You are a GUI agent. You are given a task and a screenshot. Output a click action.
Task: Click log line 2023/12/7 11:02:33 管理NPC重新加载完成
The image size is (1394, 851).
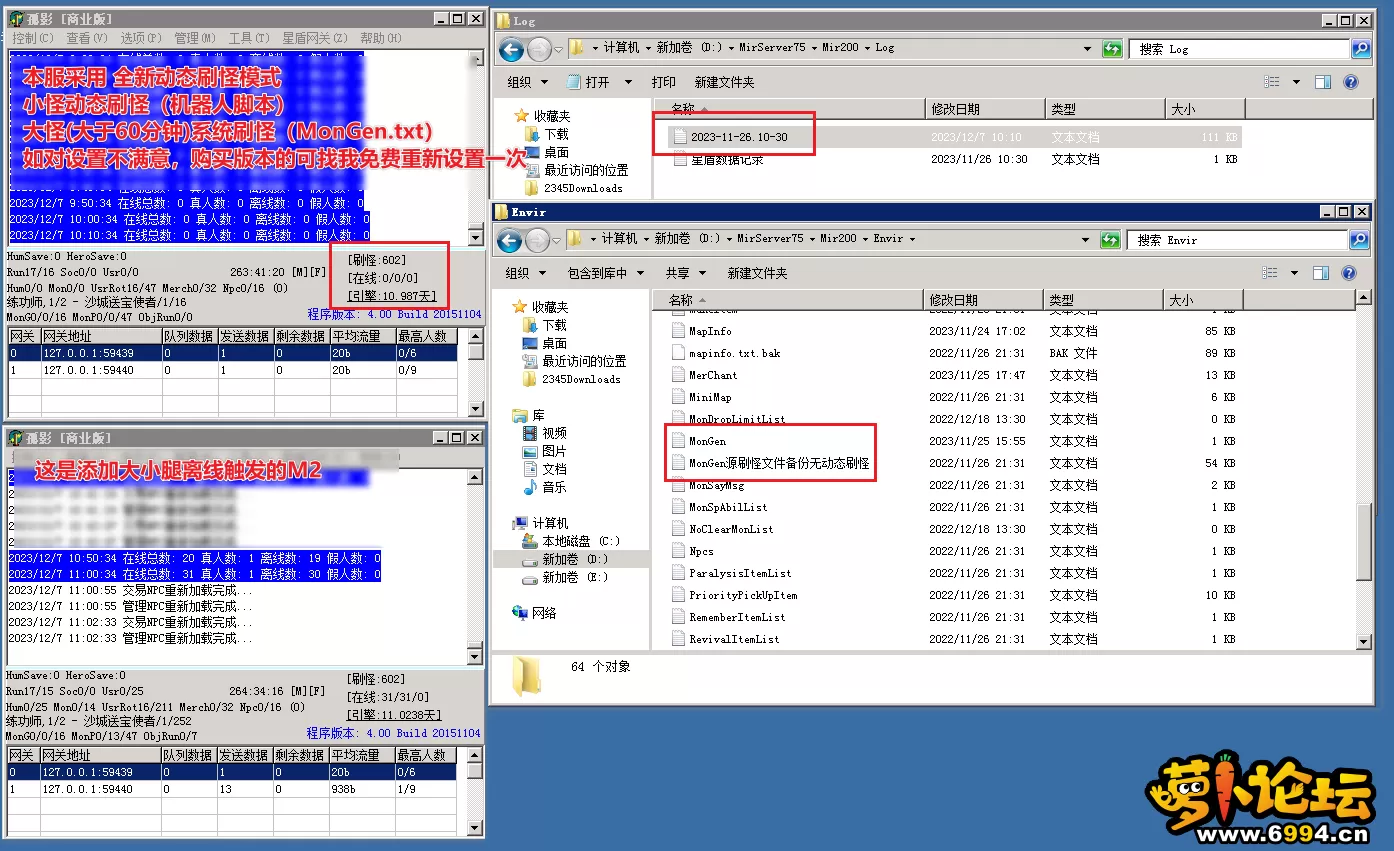[130, 638]
